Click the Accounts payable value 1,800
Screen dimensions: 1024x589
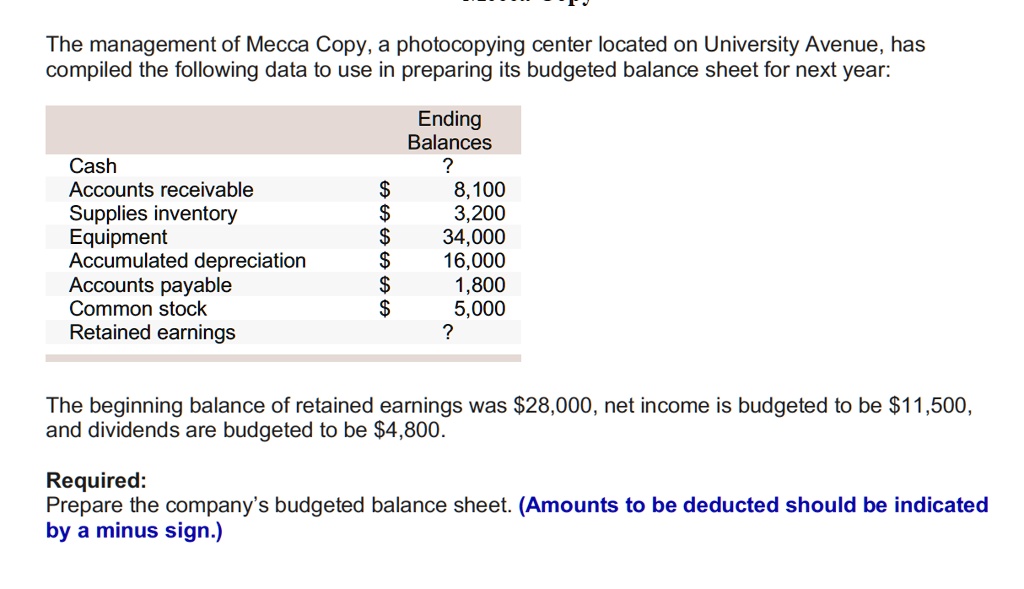point(479,285)
